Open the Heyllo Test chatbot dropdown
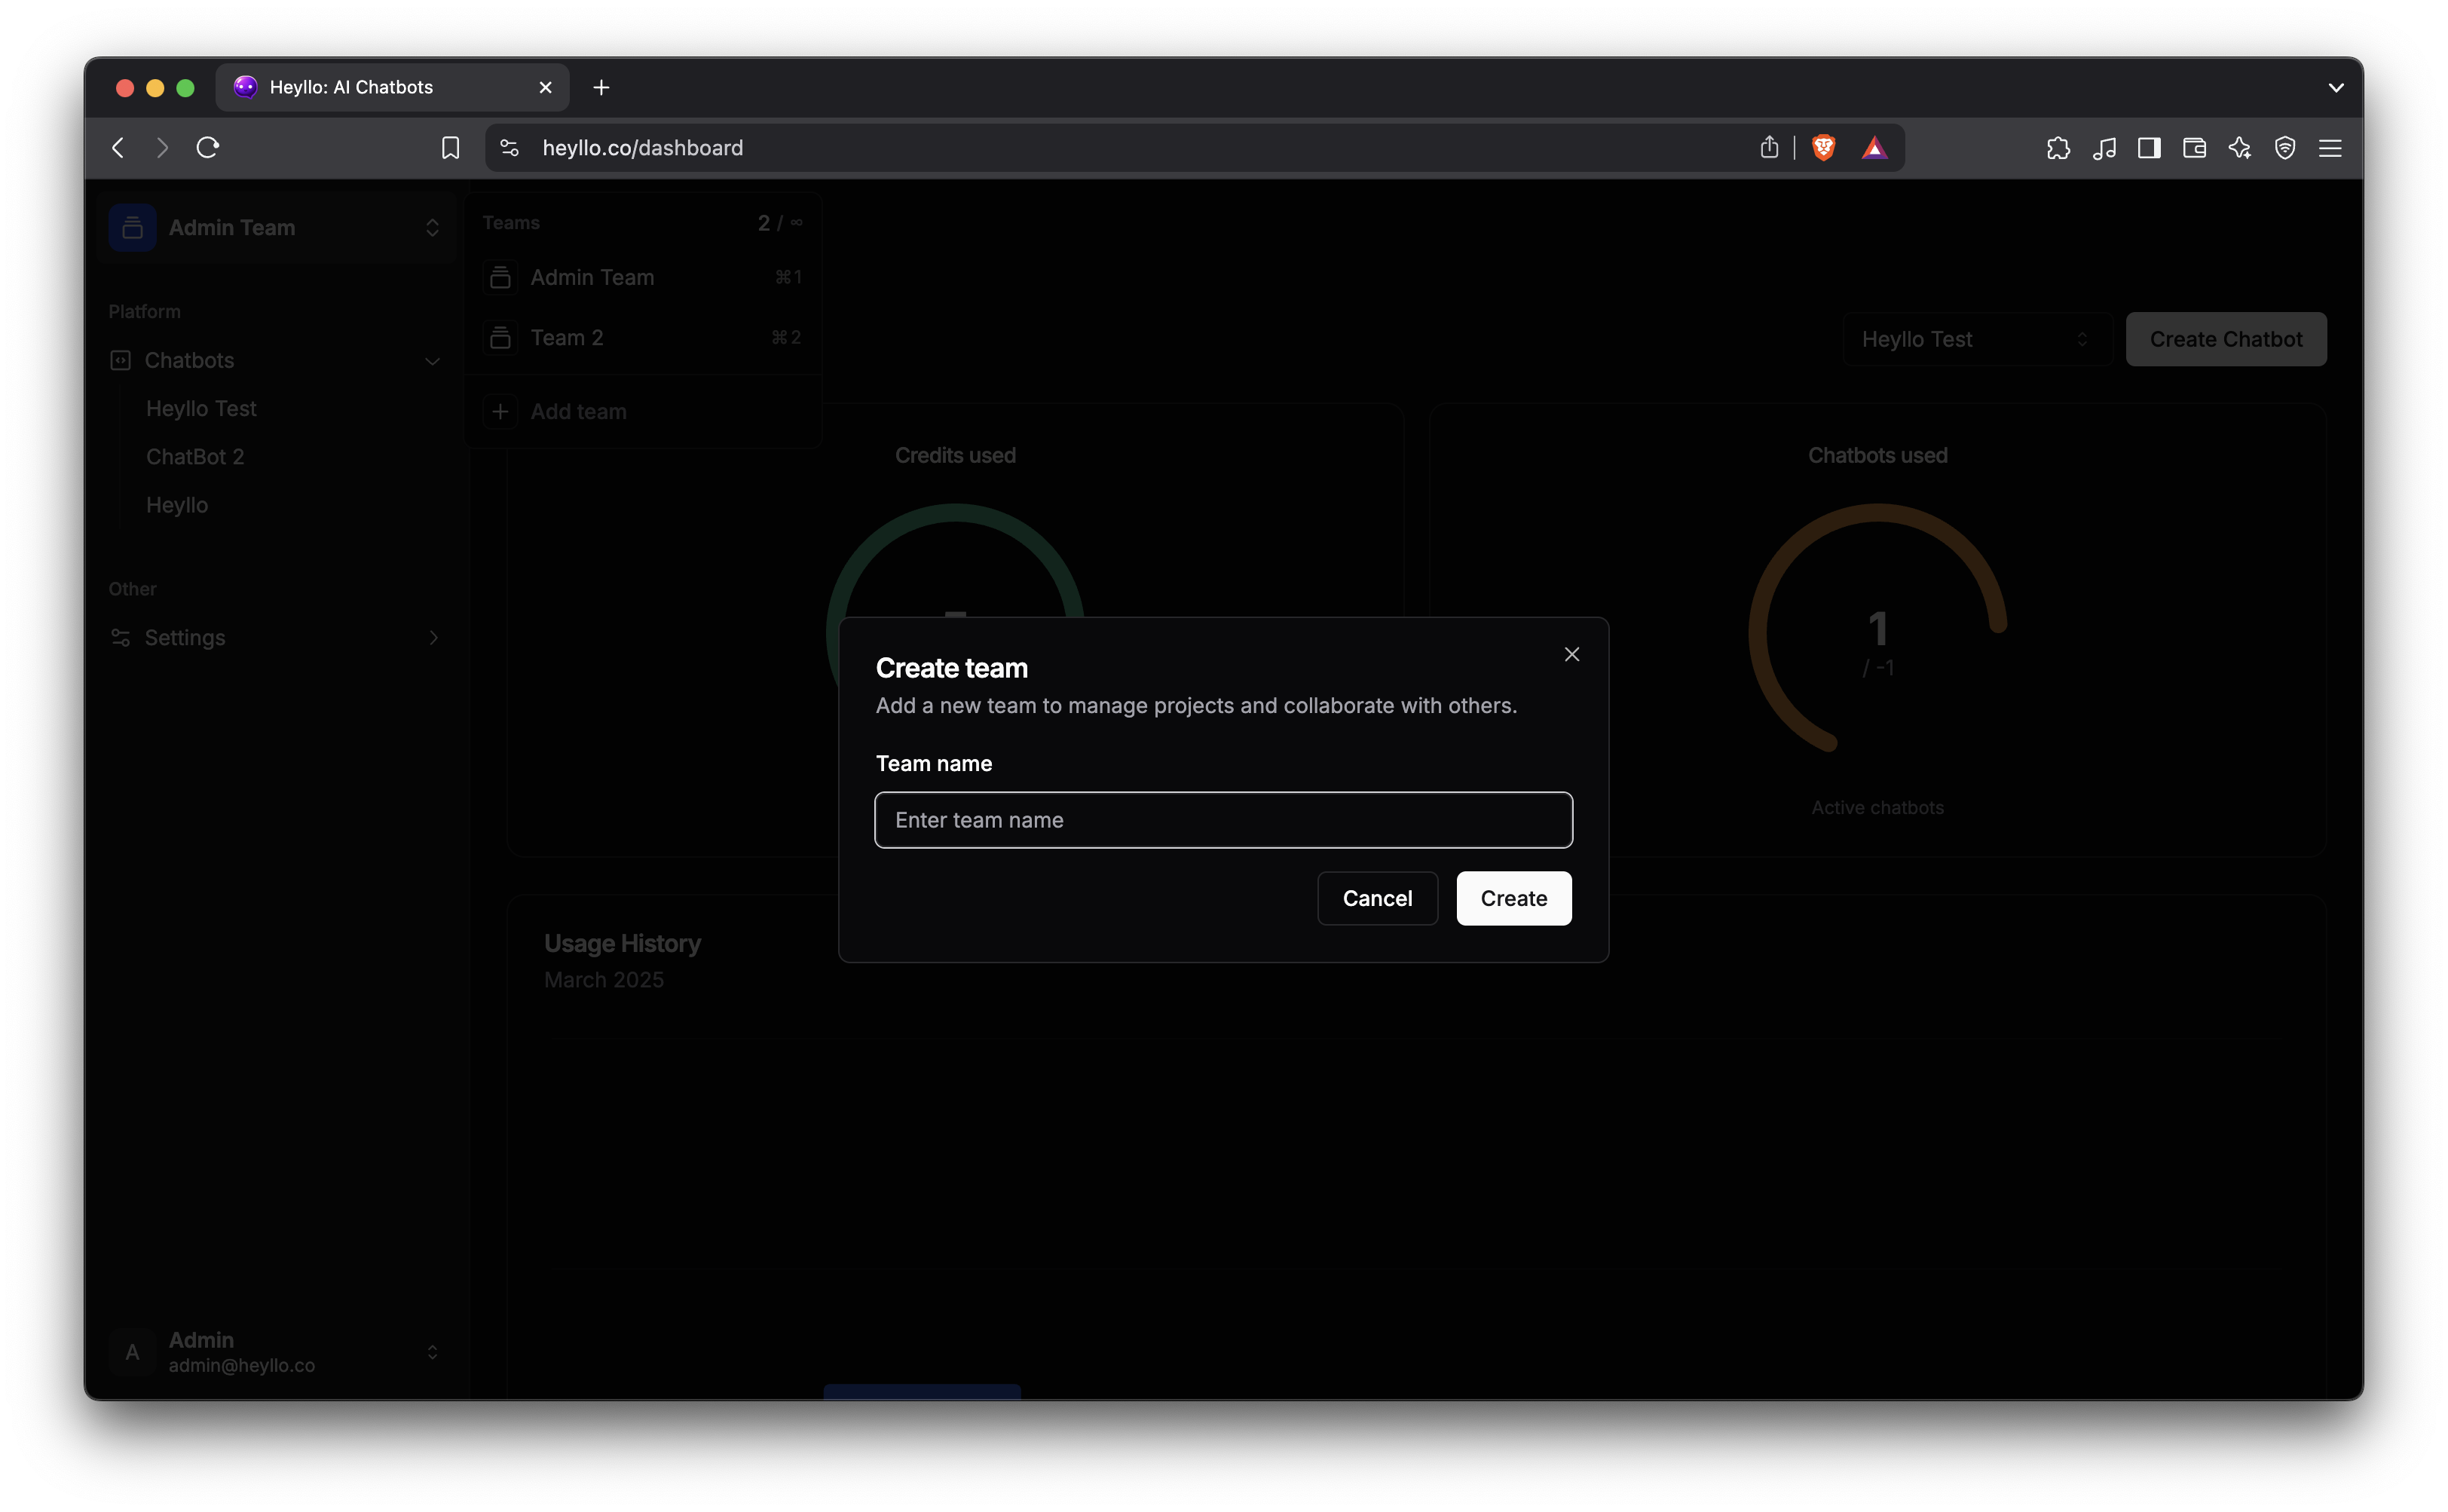 (1976, 339)
